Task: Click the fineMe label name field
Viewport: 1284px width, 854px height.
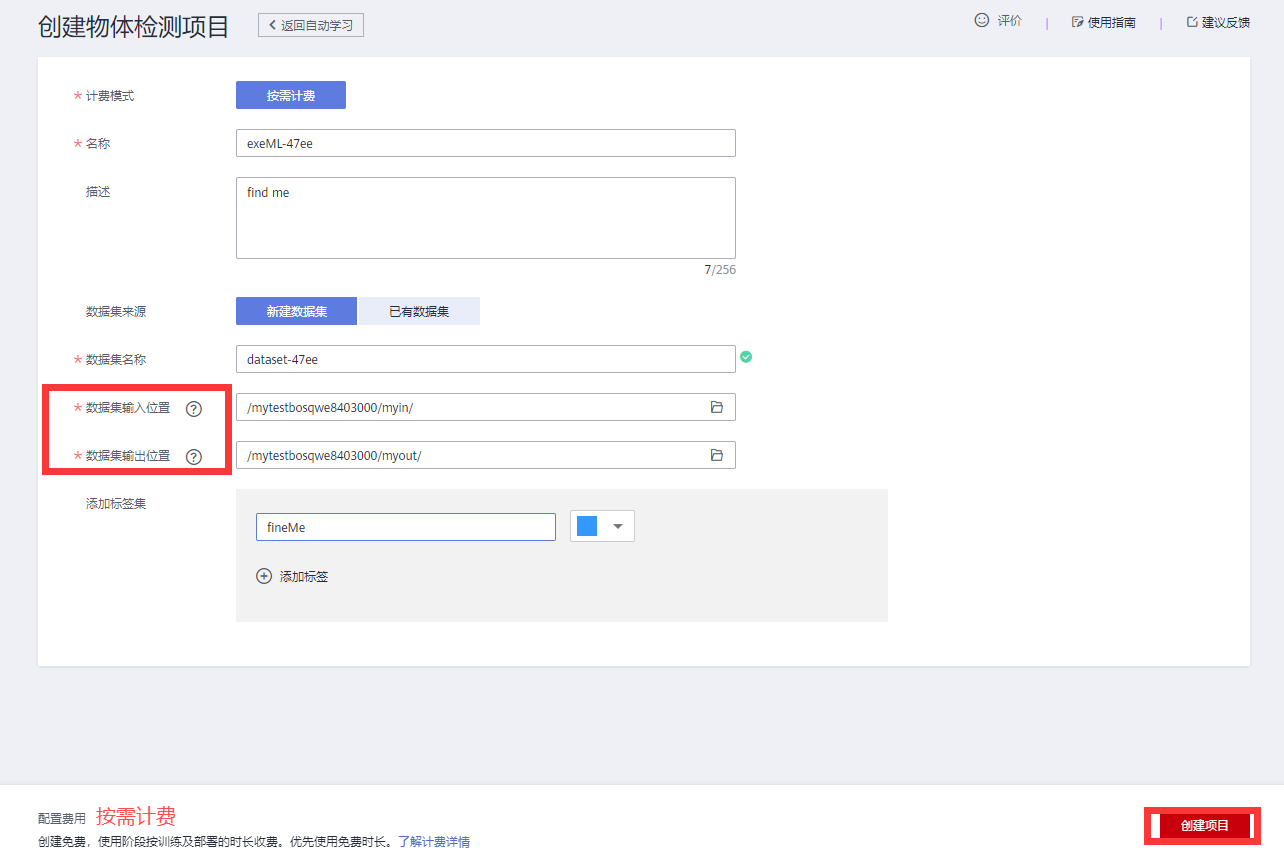Action: coord(405,527)
